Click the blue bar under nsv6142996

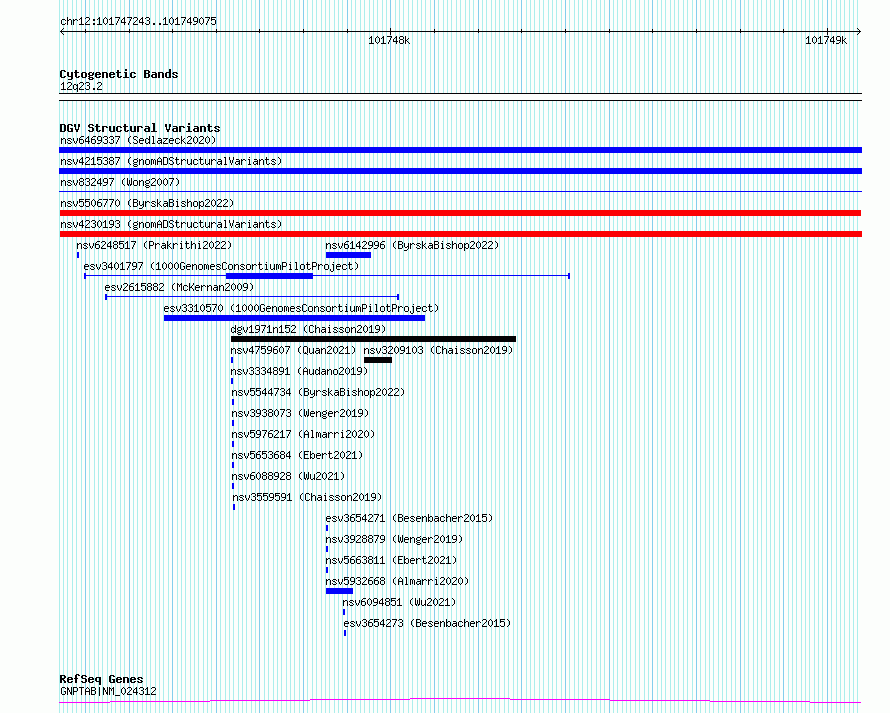click(348, 255)
